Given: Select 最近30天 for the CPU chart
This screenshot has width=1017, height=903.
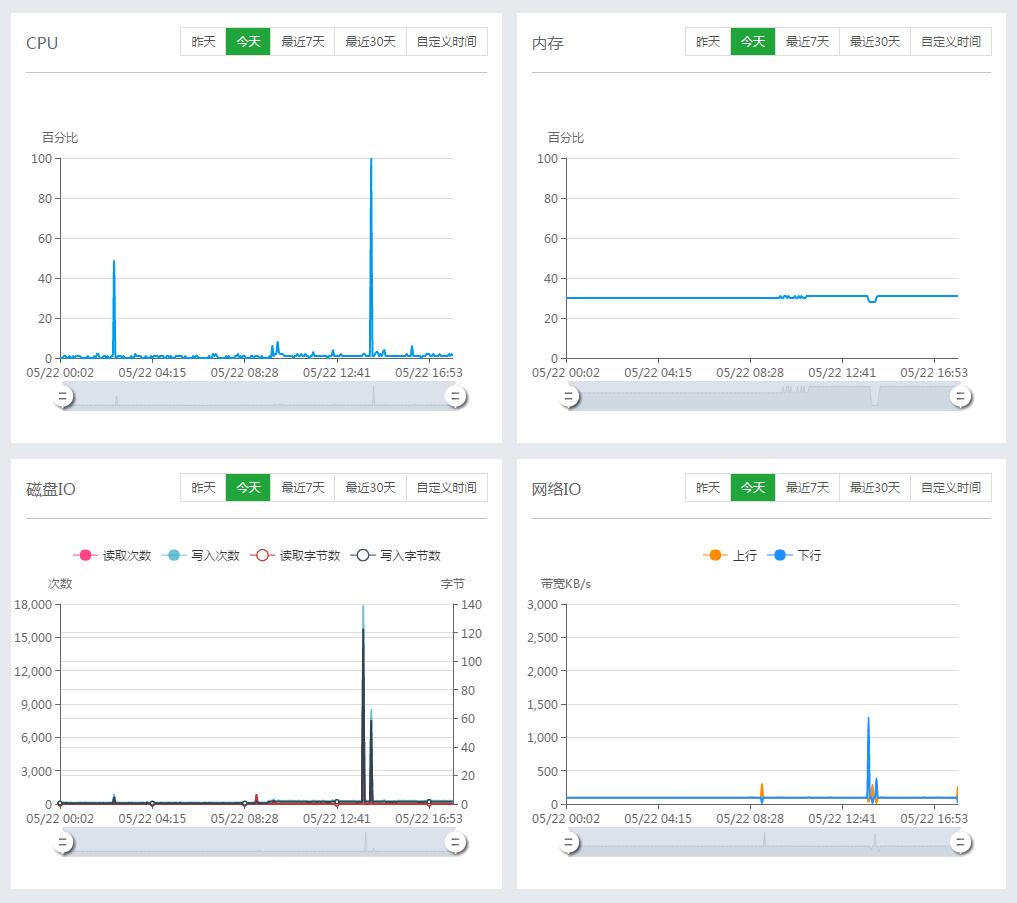Looking at the screenshot, I should click(x=370, y=41).
